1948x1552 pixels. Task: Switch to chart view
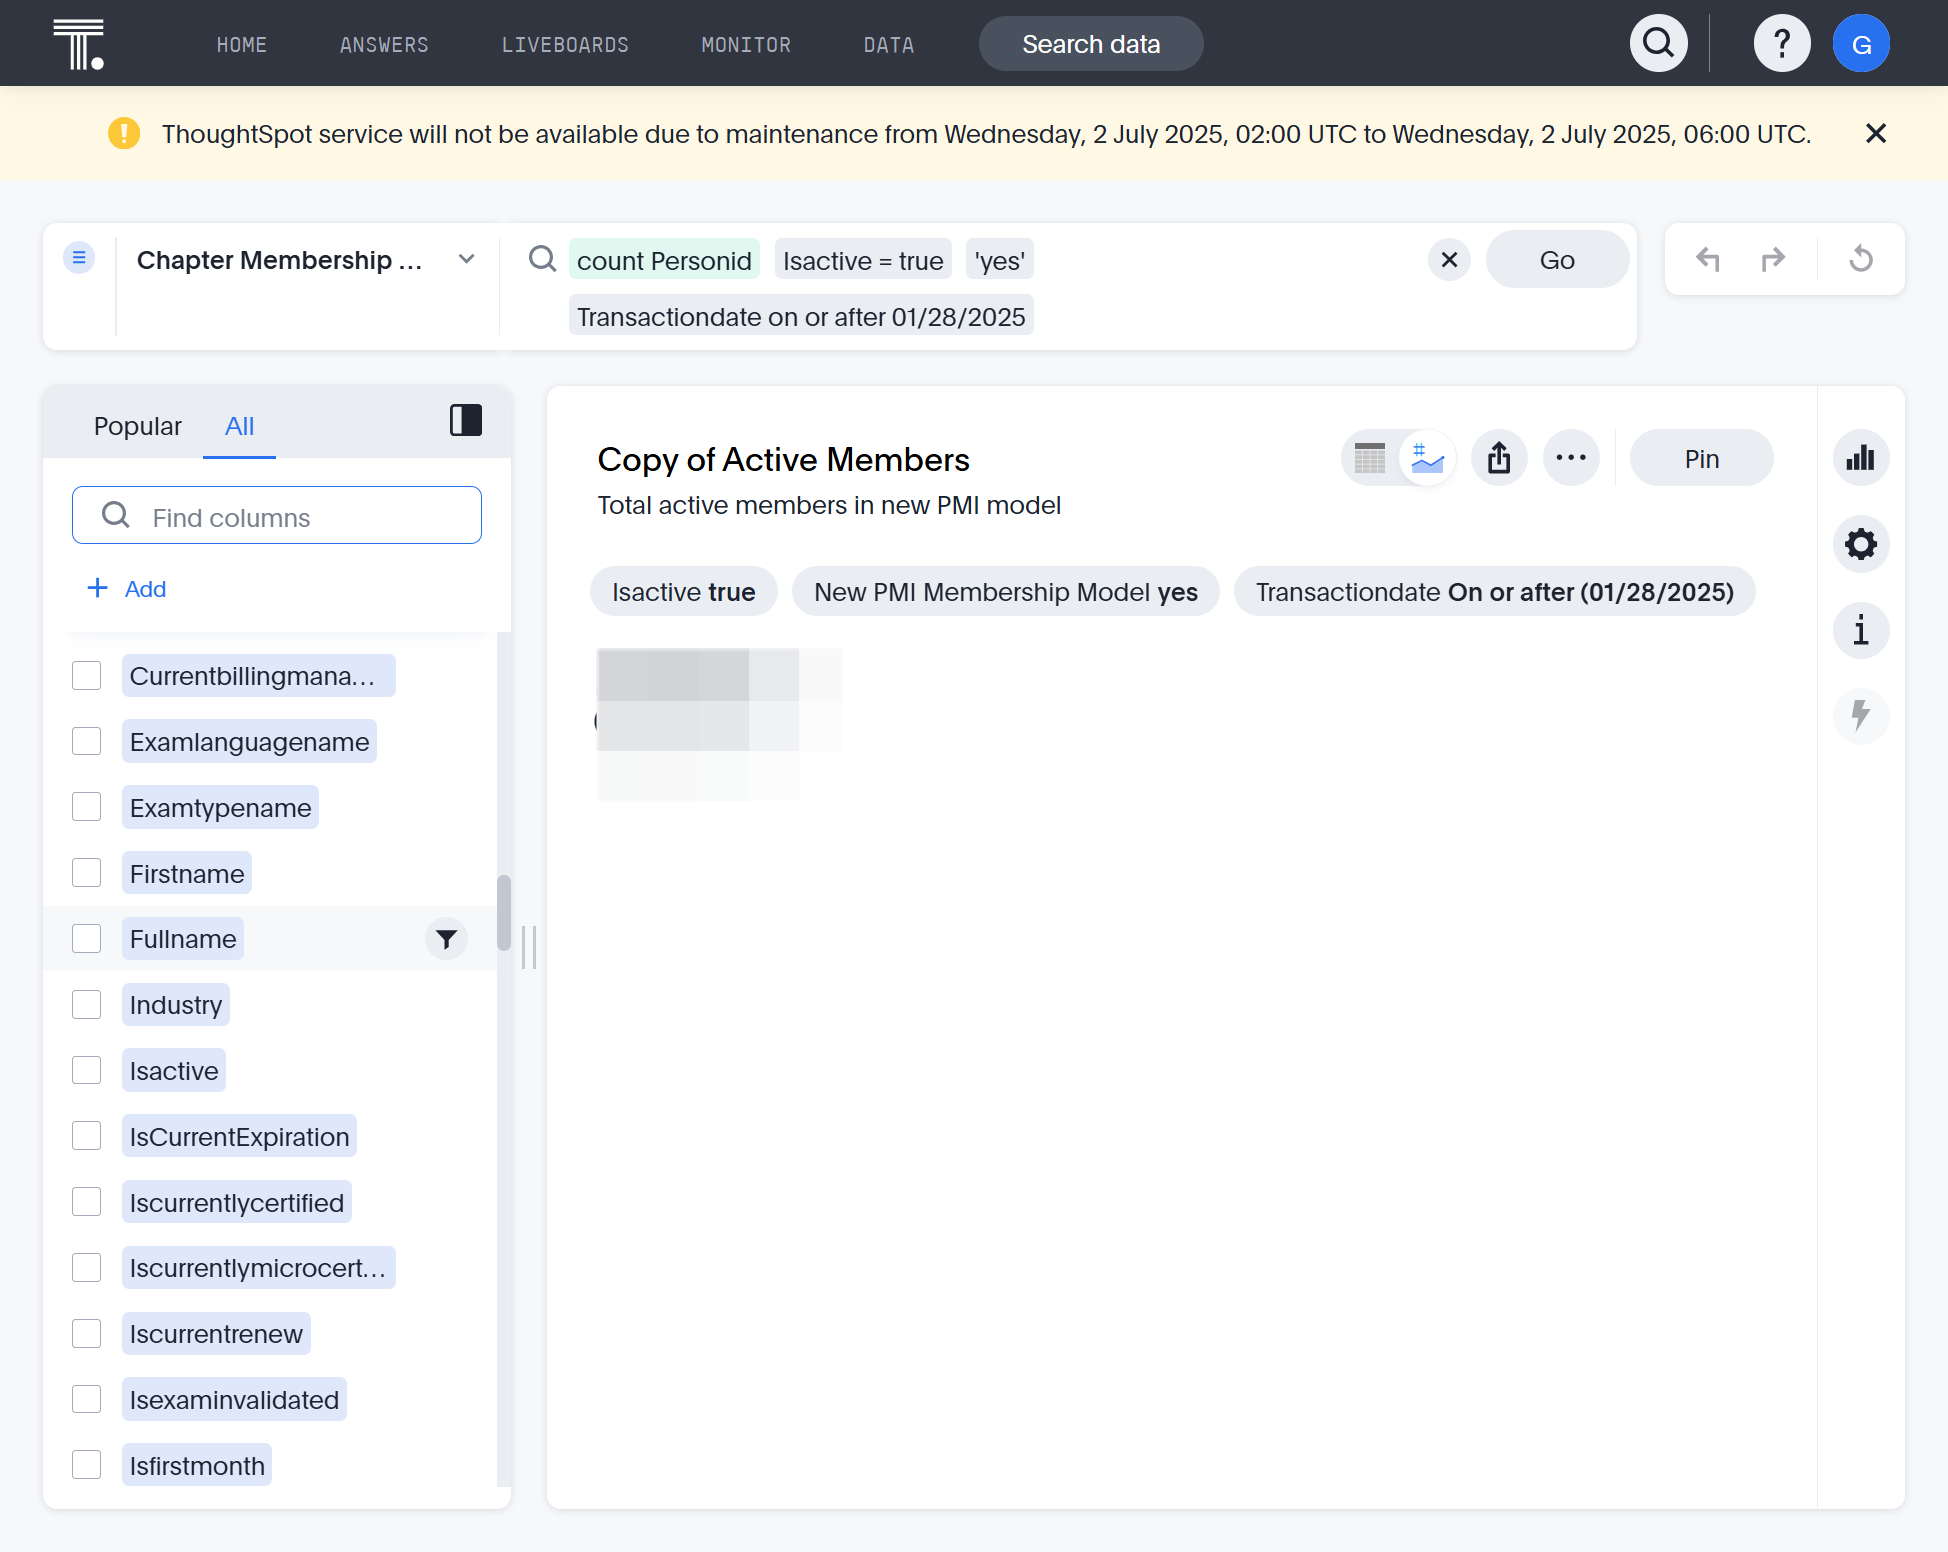click(x=1427, y=459)
